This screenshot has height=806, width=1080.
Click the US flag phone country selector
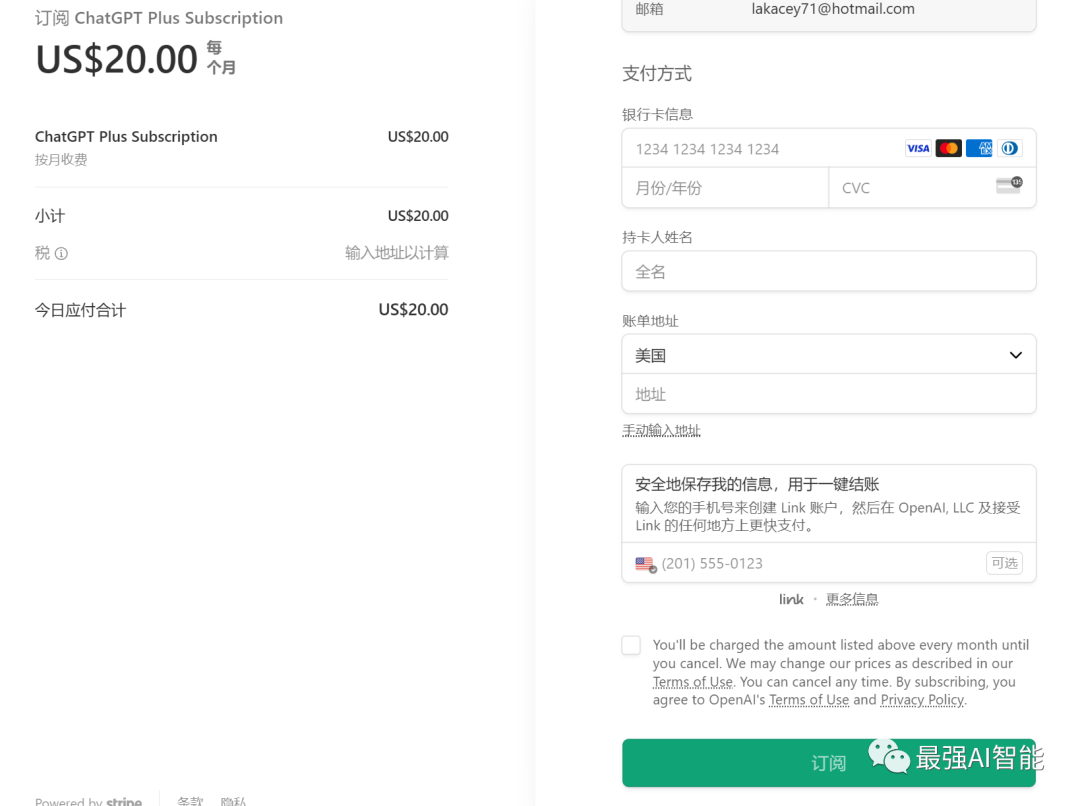pos(646,564)
